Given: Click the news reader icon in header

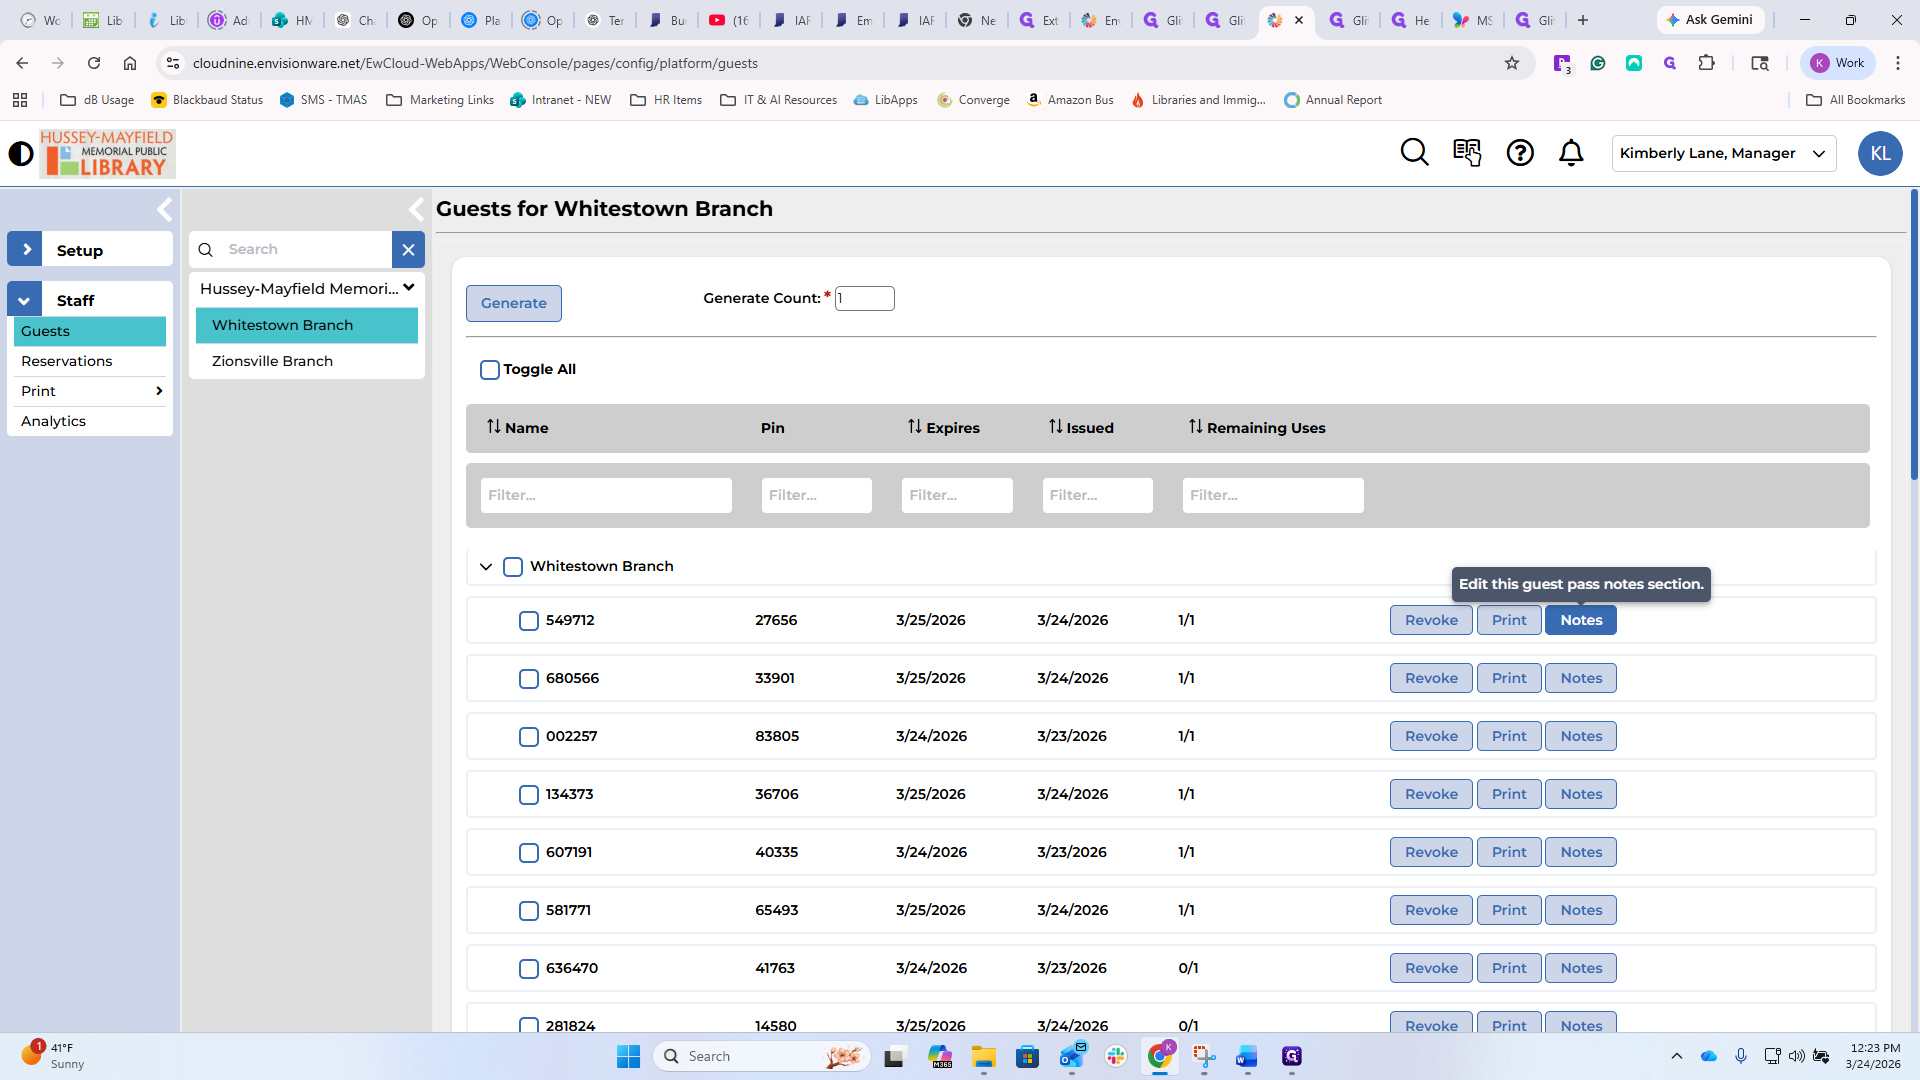Looking at the screenshot, I should click(1467, 153).
